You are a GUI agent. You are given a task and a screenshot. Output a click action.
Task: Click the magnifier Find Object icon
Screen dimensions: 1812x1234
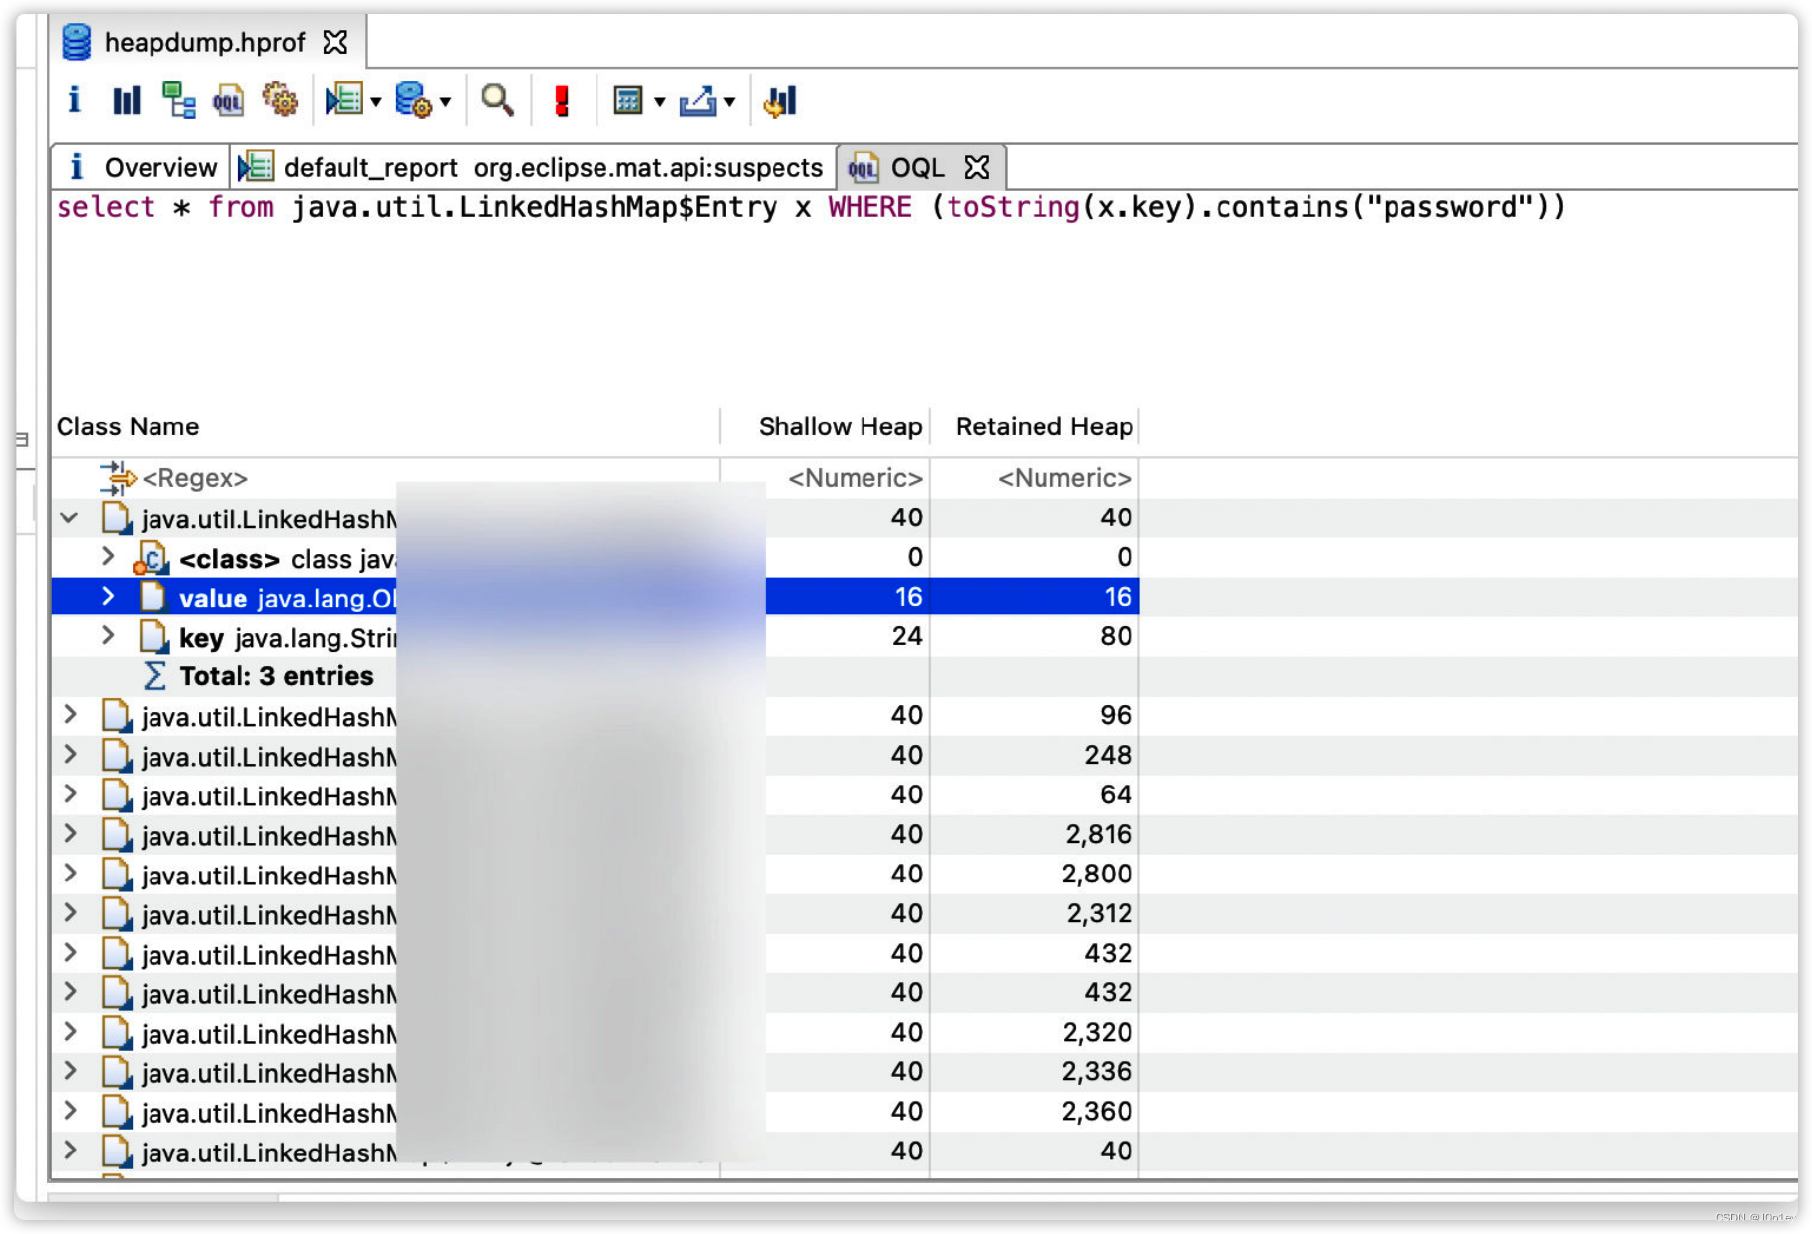pyautogui.click(x=497, y=100)
